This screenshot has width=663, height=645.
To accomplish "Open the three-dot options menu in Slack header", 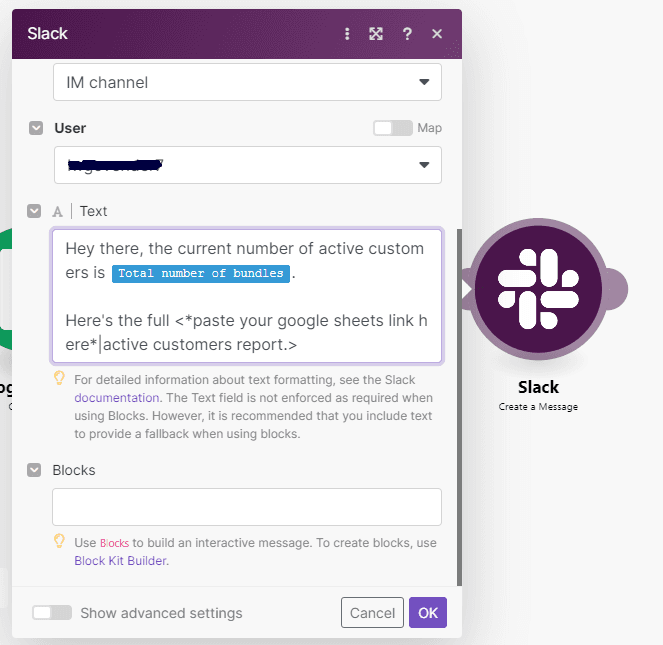I will (347, 34).
